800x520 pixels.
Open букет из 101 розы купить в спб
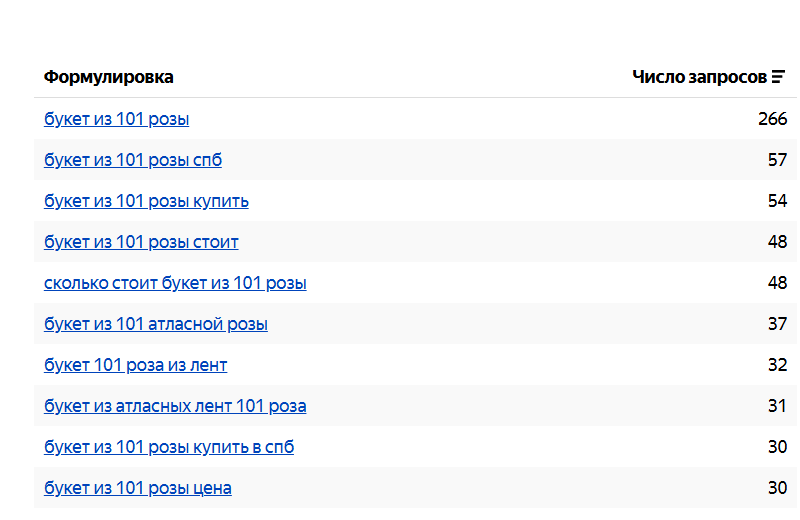coord(169,447)
